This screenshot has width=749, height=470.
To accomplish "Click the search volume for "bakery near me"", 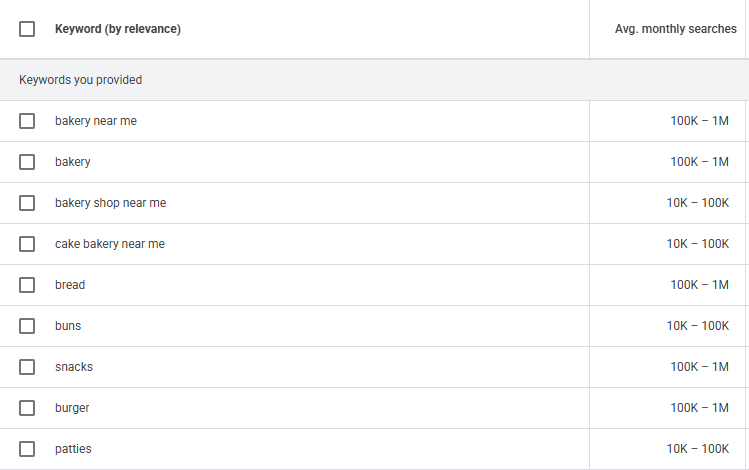I will [x=699, y=121].
